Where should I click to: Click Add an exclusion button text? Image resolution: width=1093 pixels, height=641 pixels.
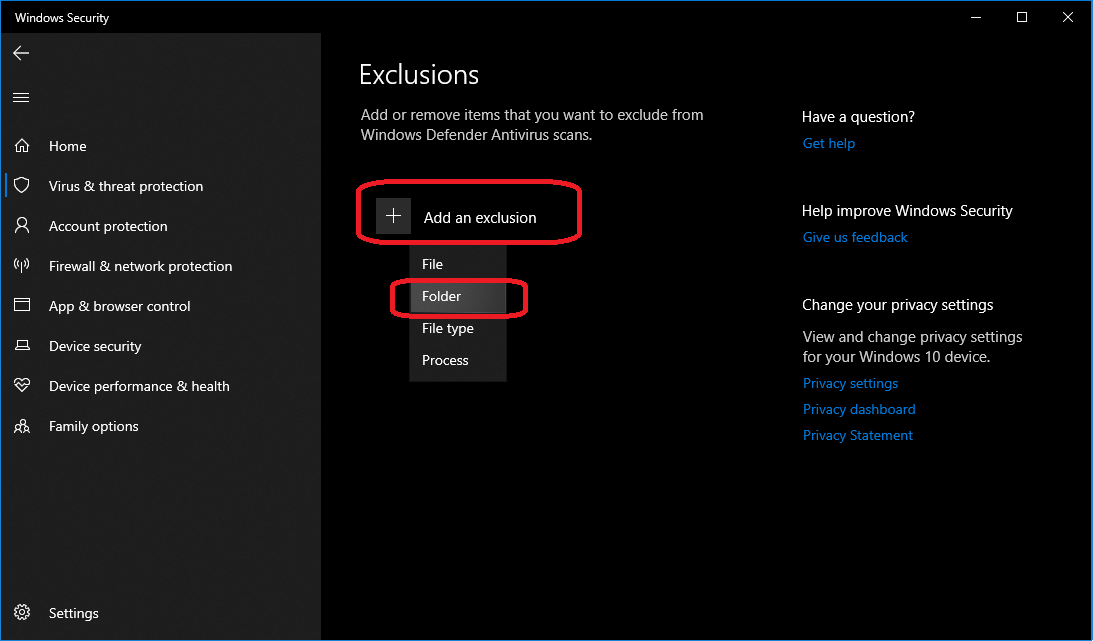pos(480,217)
